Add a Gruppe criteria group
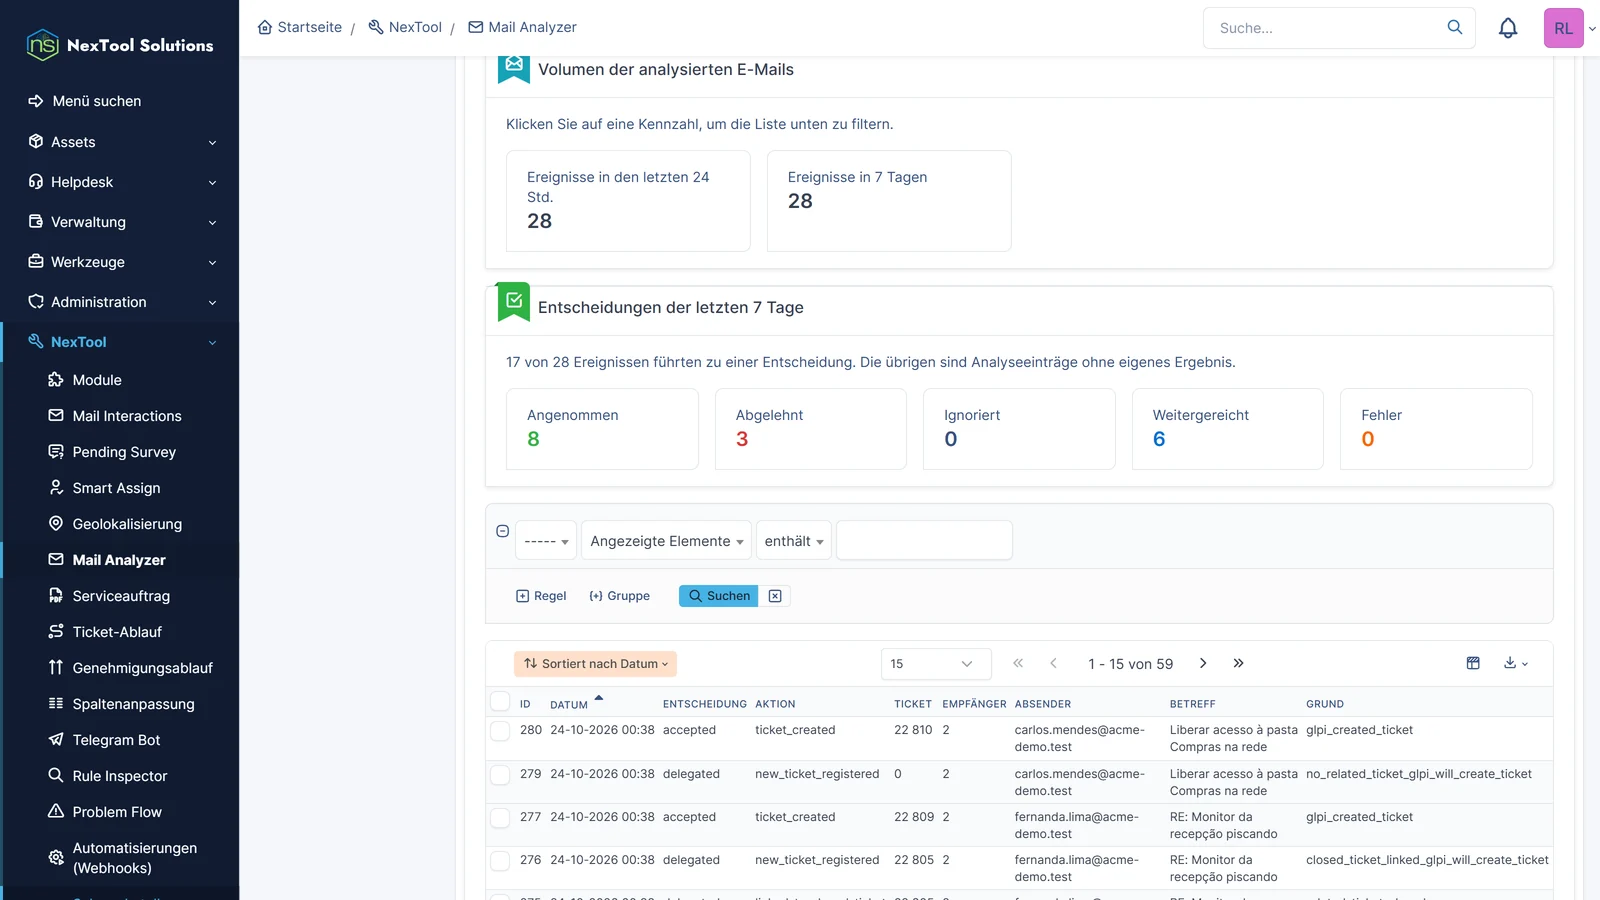This screenshot has height=900, width=1600. pyautogui.click(x=620, y=596)
